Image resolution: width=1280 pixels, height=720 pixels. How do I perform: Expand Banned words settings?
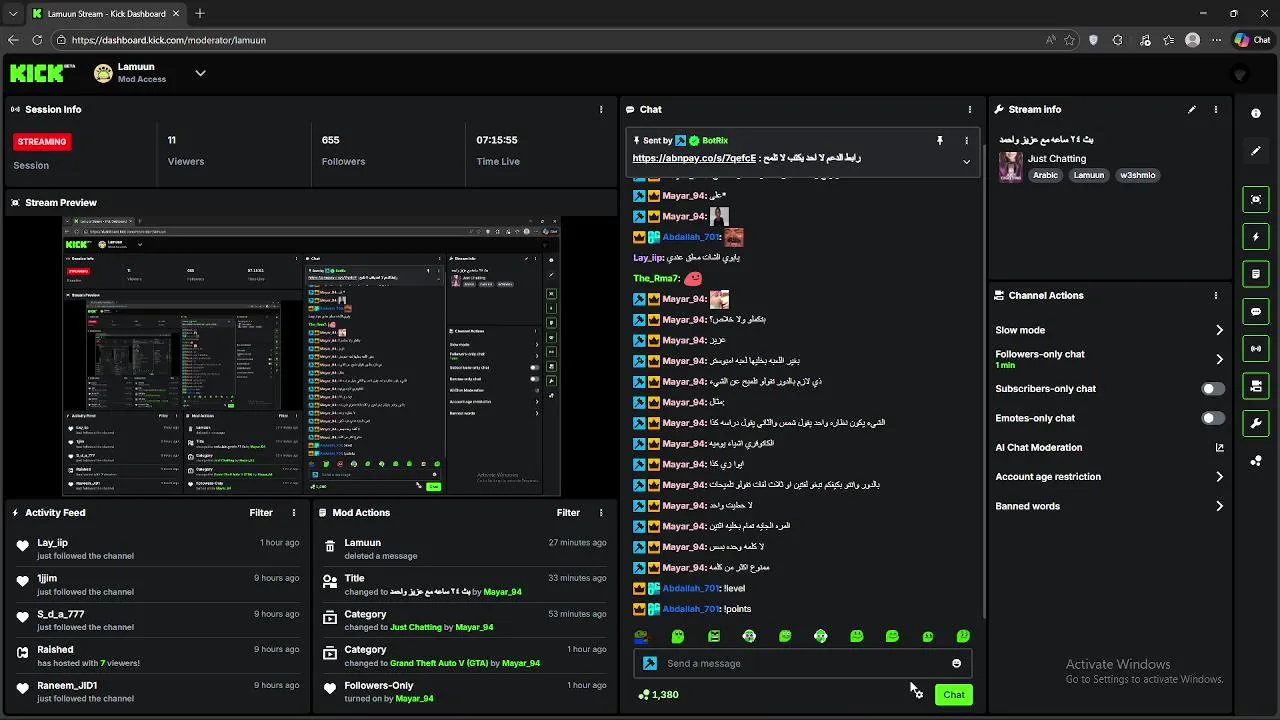click(1109, 506)
